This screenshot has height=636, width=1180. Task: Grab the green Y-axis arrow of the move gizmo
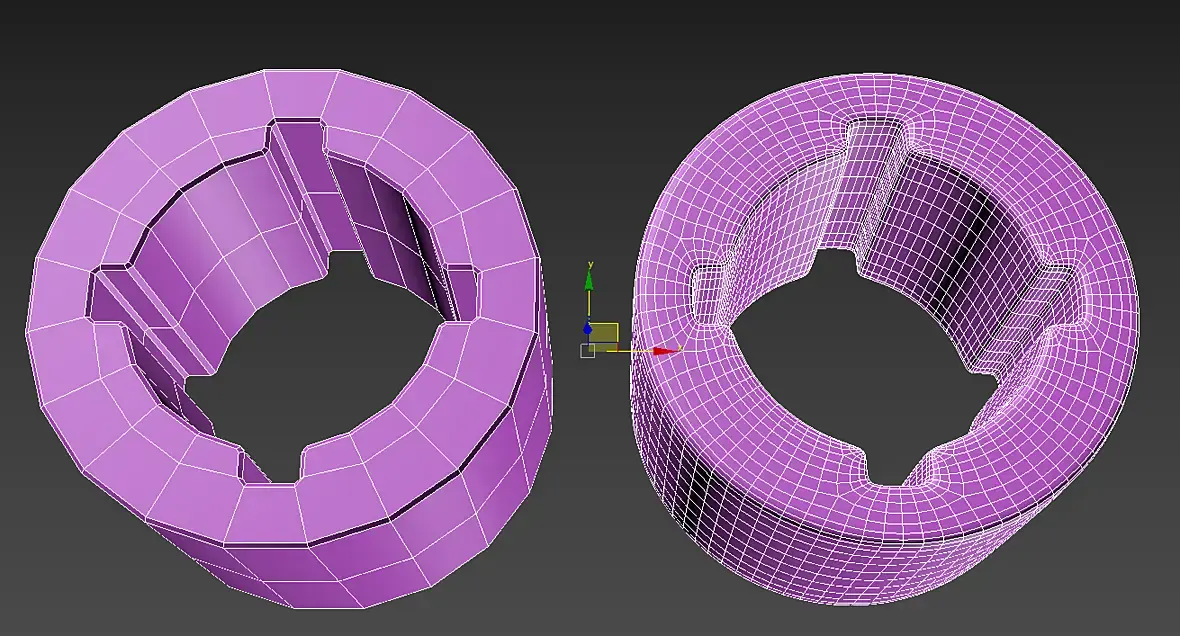point(588,280)
